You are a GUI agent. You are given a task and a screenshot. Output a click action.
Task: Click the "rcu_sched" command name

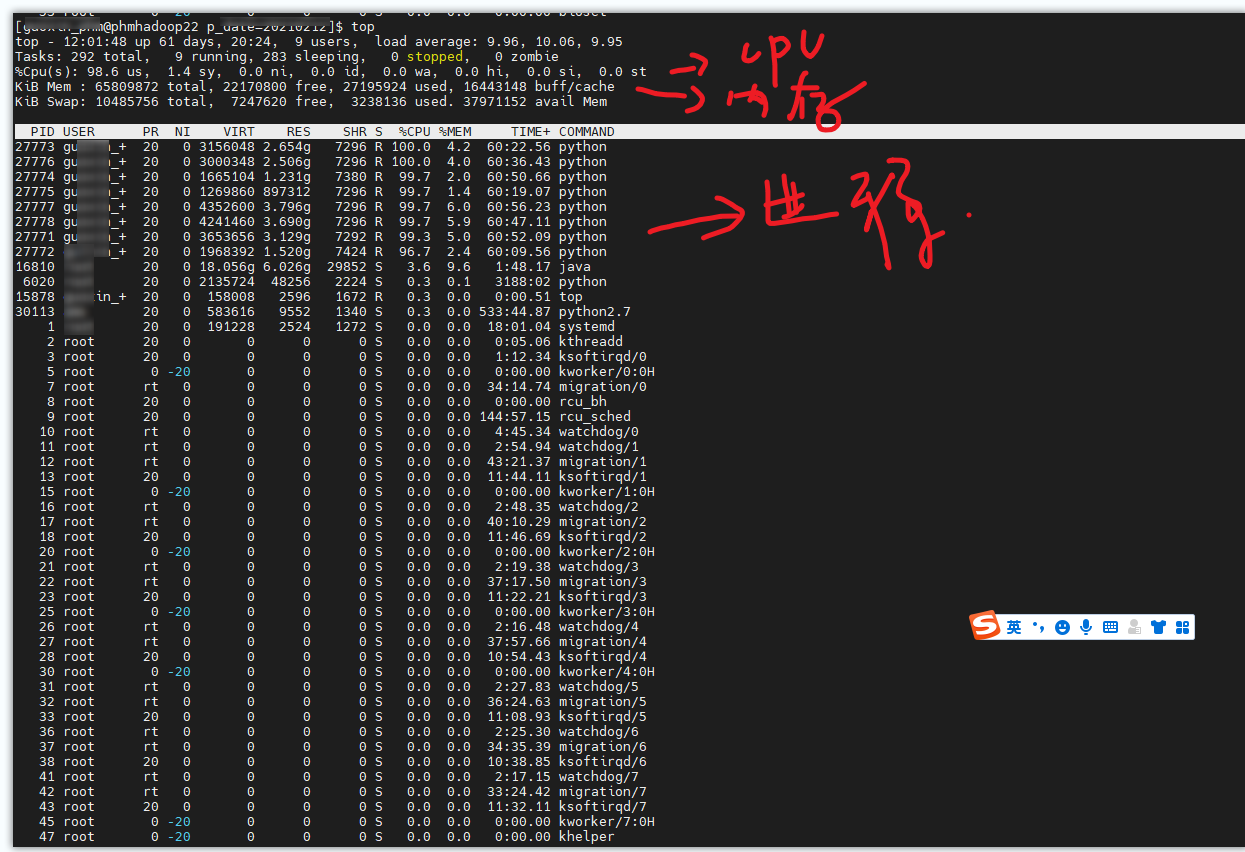coord(595,417)
